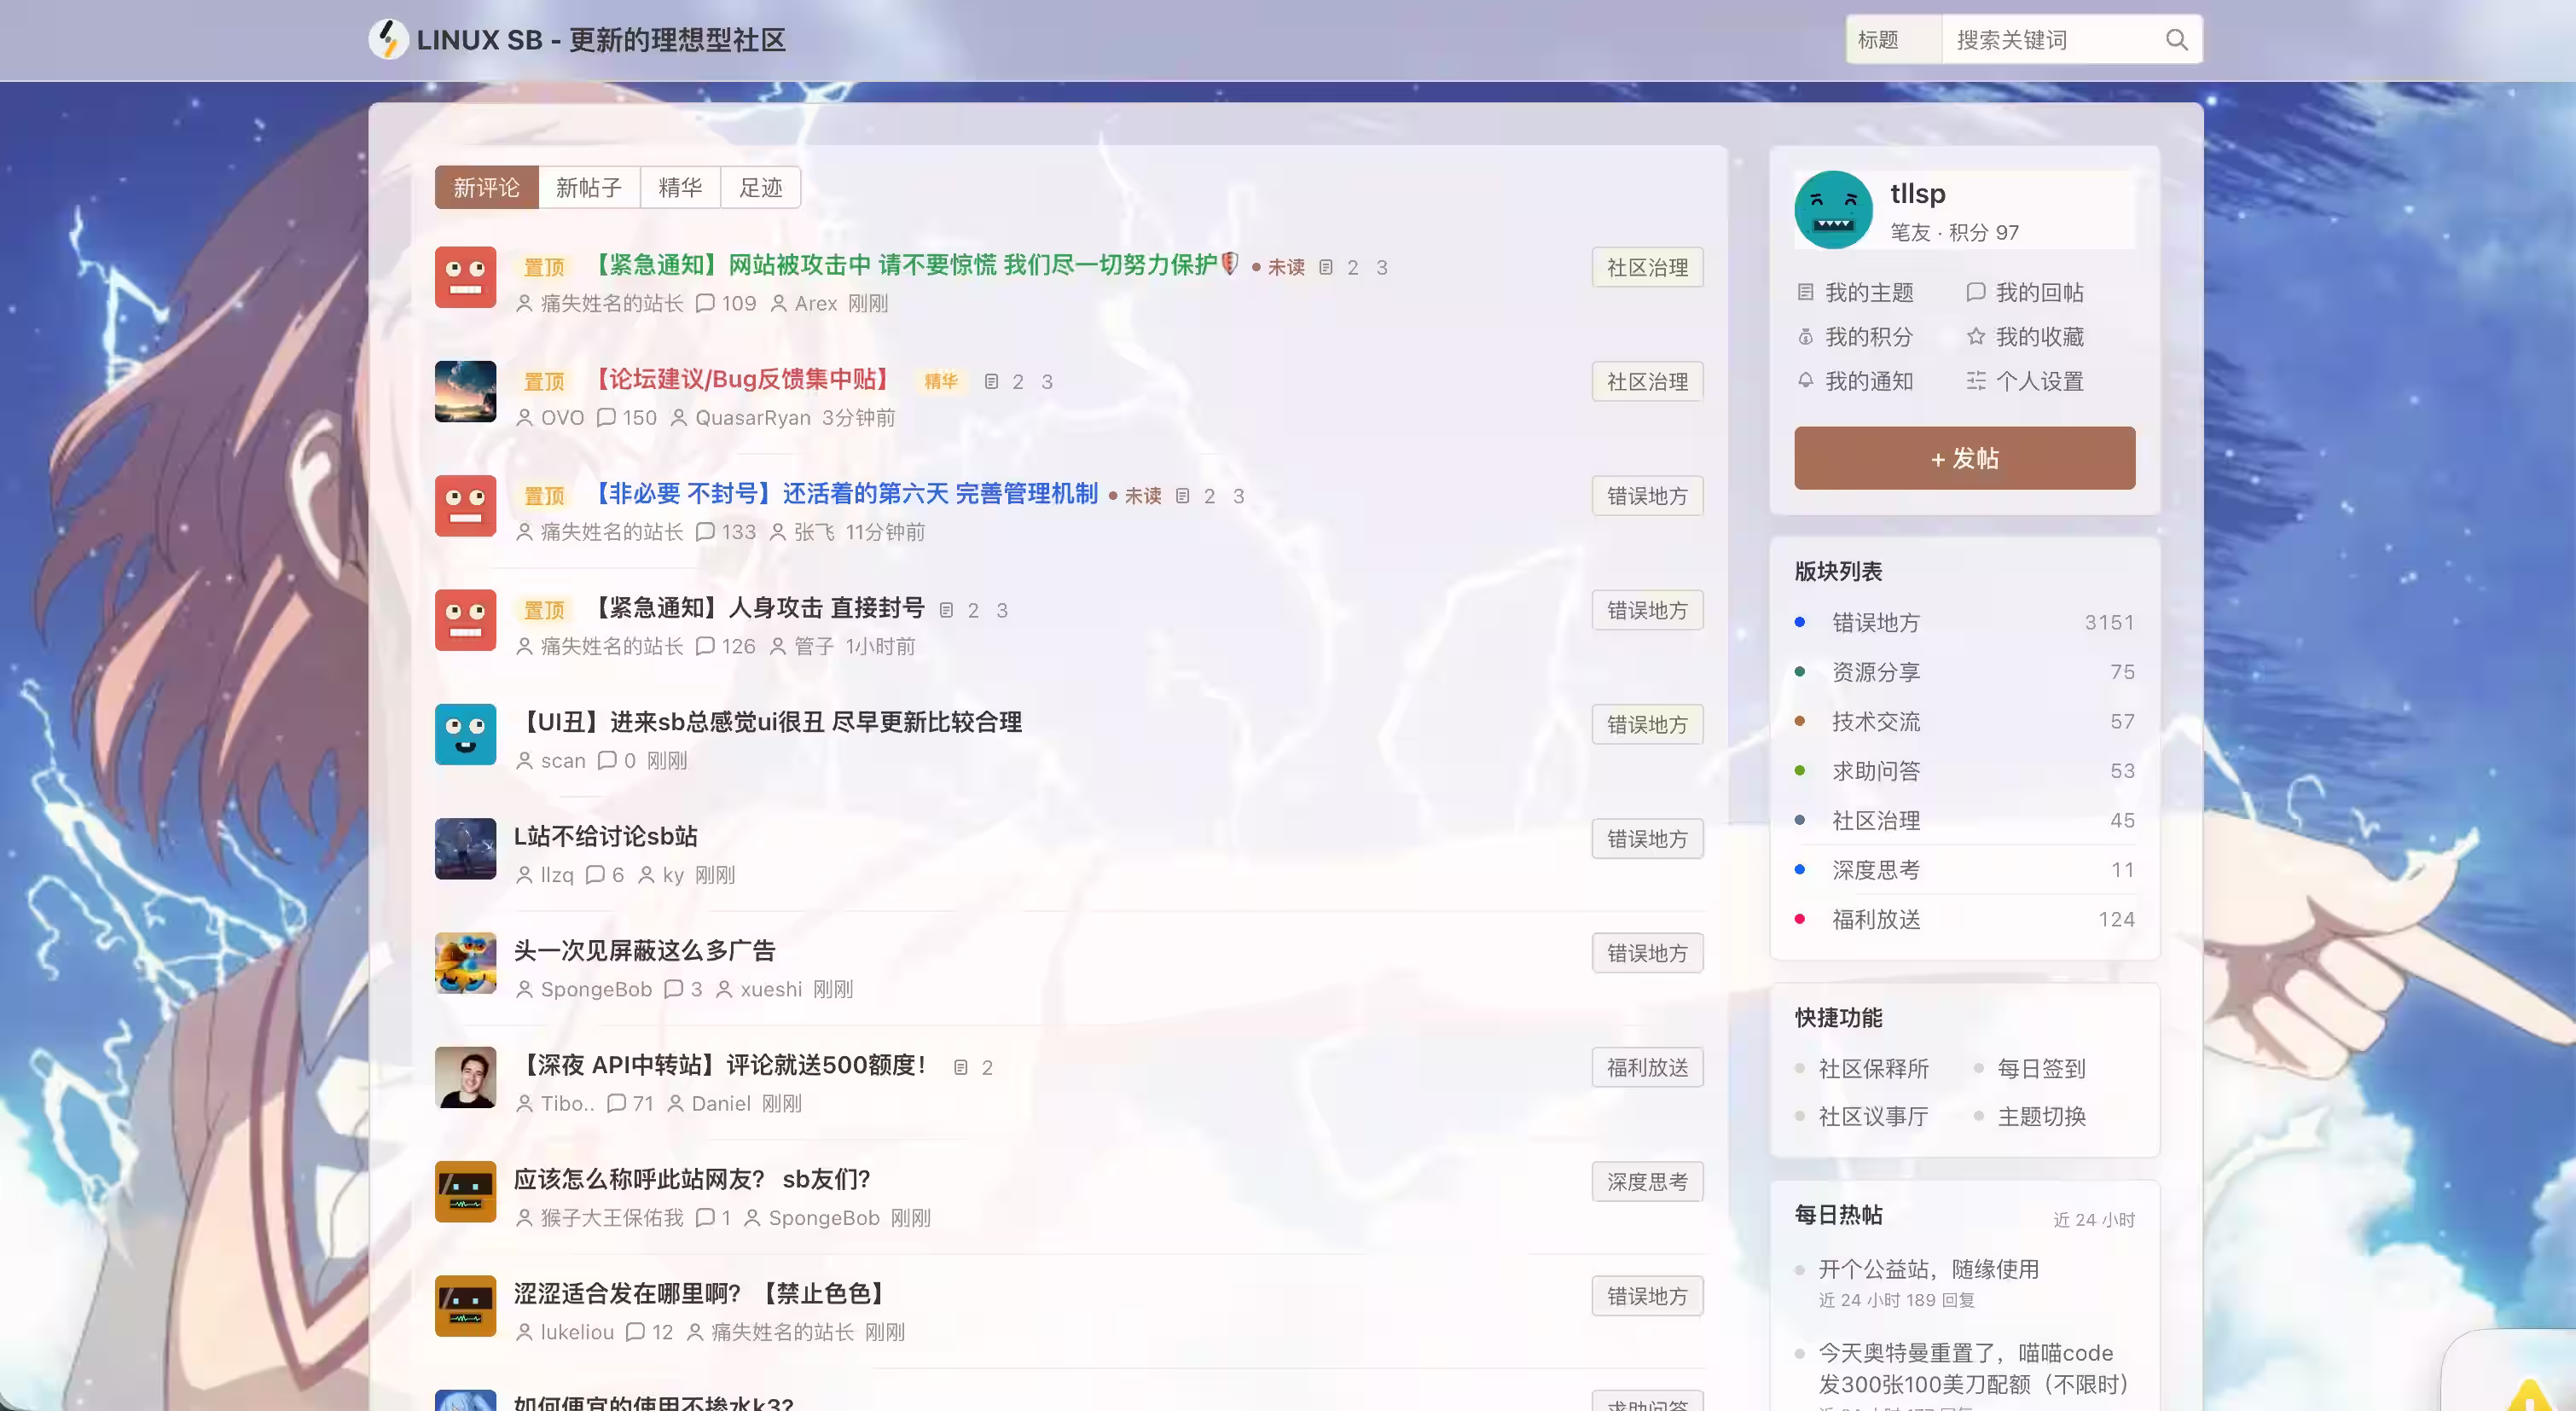Click 猴子大王保佑我's avatar icon
Image resolution: width=2576 pixels, height=1411 pixels.
tap(465, 1192)
